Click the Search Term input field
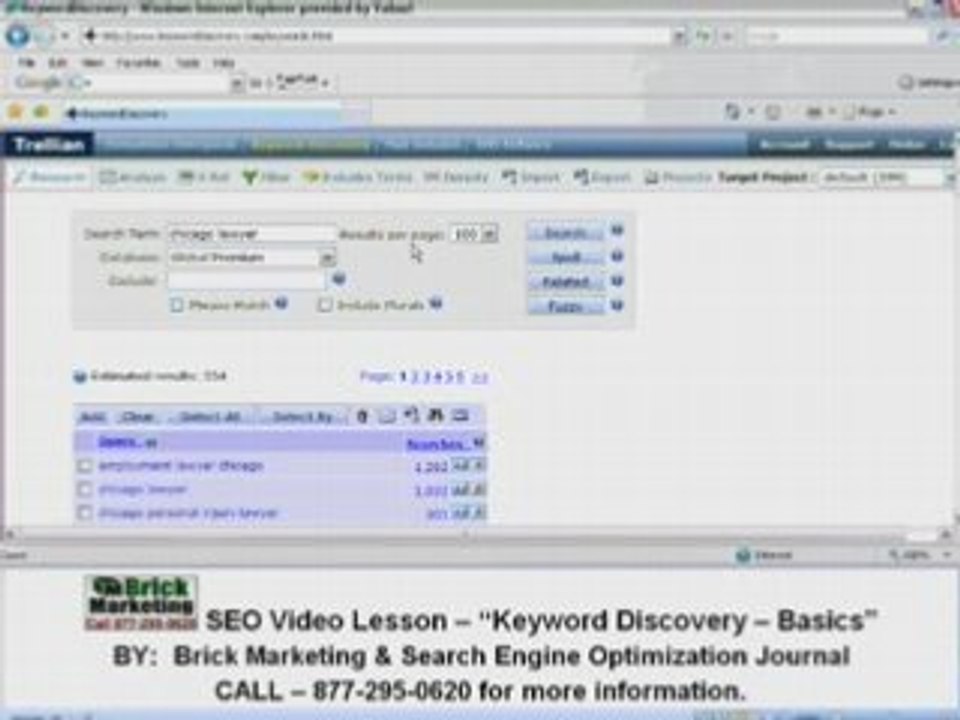960x720 pixels. point(252,234)
